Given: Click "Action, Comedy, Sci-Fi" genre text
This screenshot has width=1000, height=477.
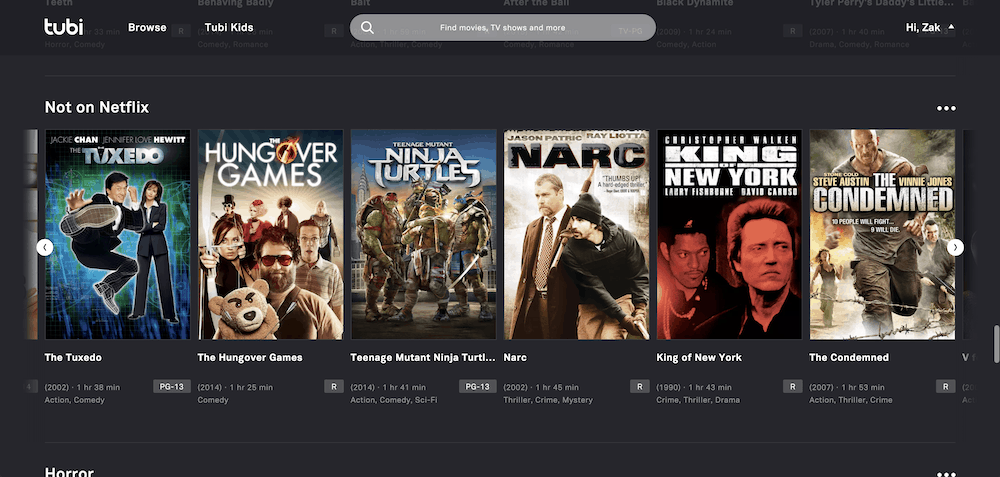Looking at the screenshot, I should [394, 400].
